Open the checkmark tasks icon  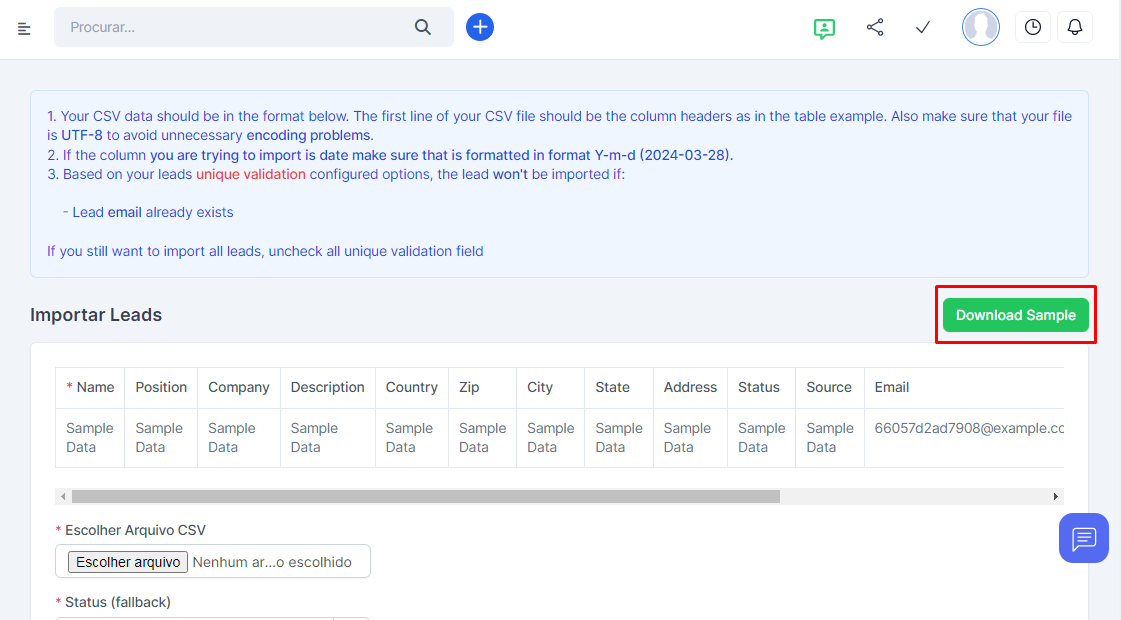point(923,27)
